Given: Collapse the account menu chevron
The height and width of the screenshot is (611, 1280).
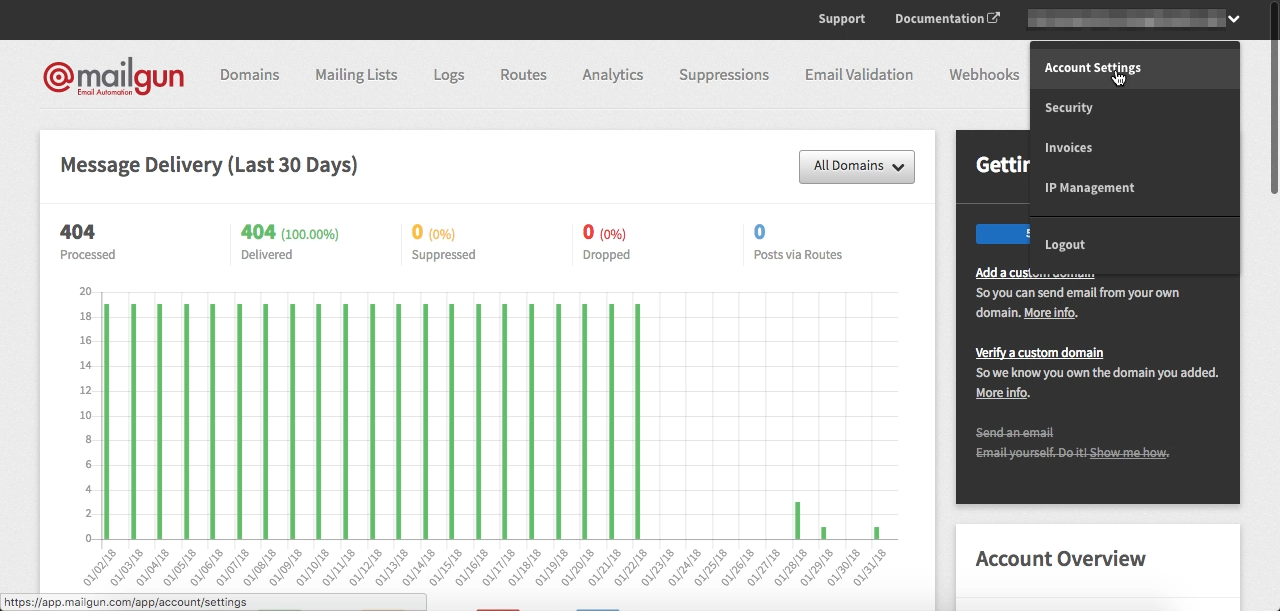Looking at the screenshot, I should coord(1234,18).
